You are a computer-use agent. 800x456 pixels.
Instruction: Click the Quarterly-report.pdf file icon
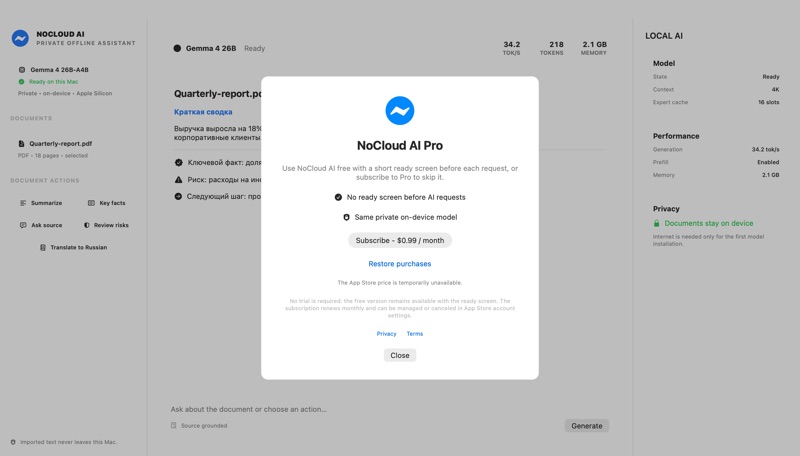point(21,144)
